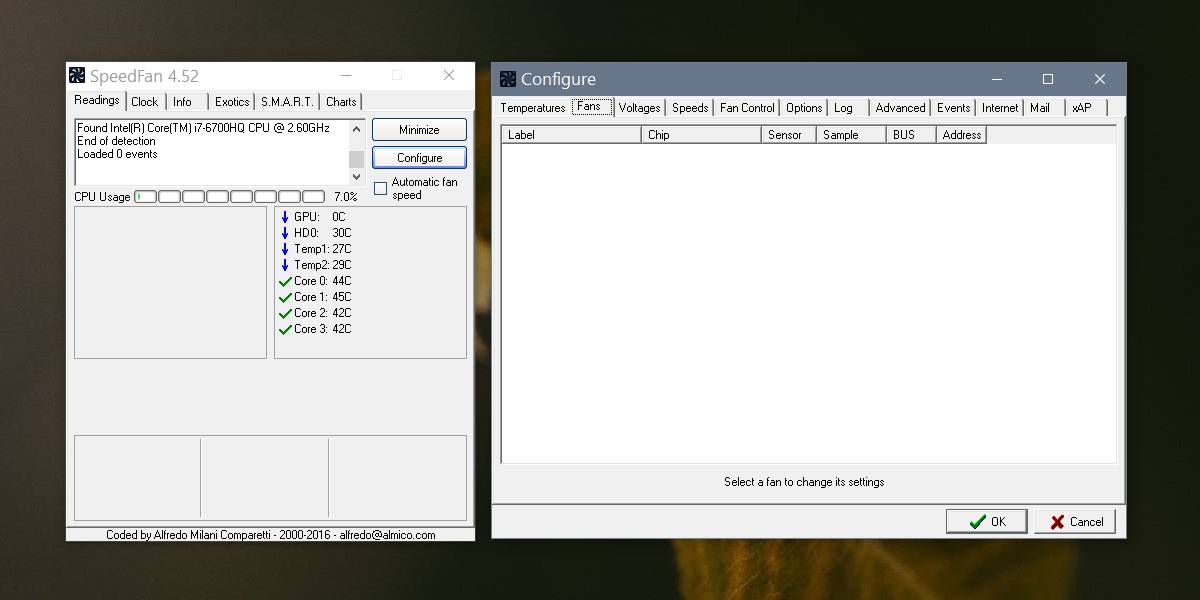Click the HD0 30C reading
The image size is (1200, 600).
tap(323, 233)
